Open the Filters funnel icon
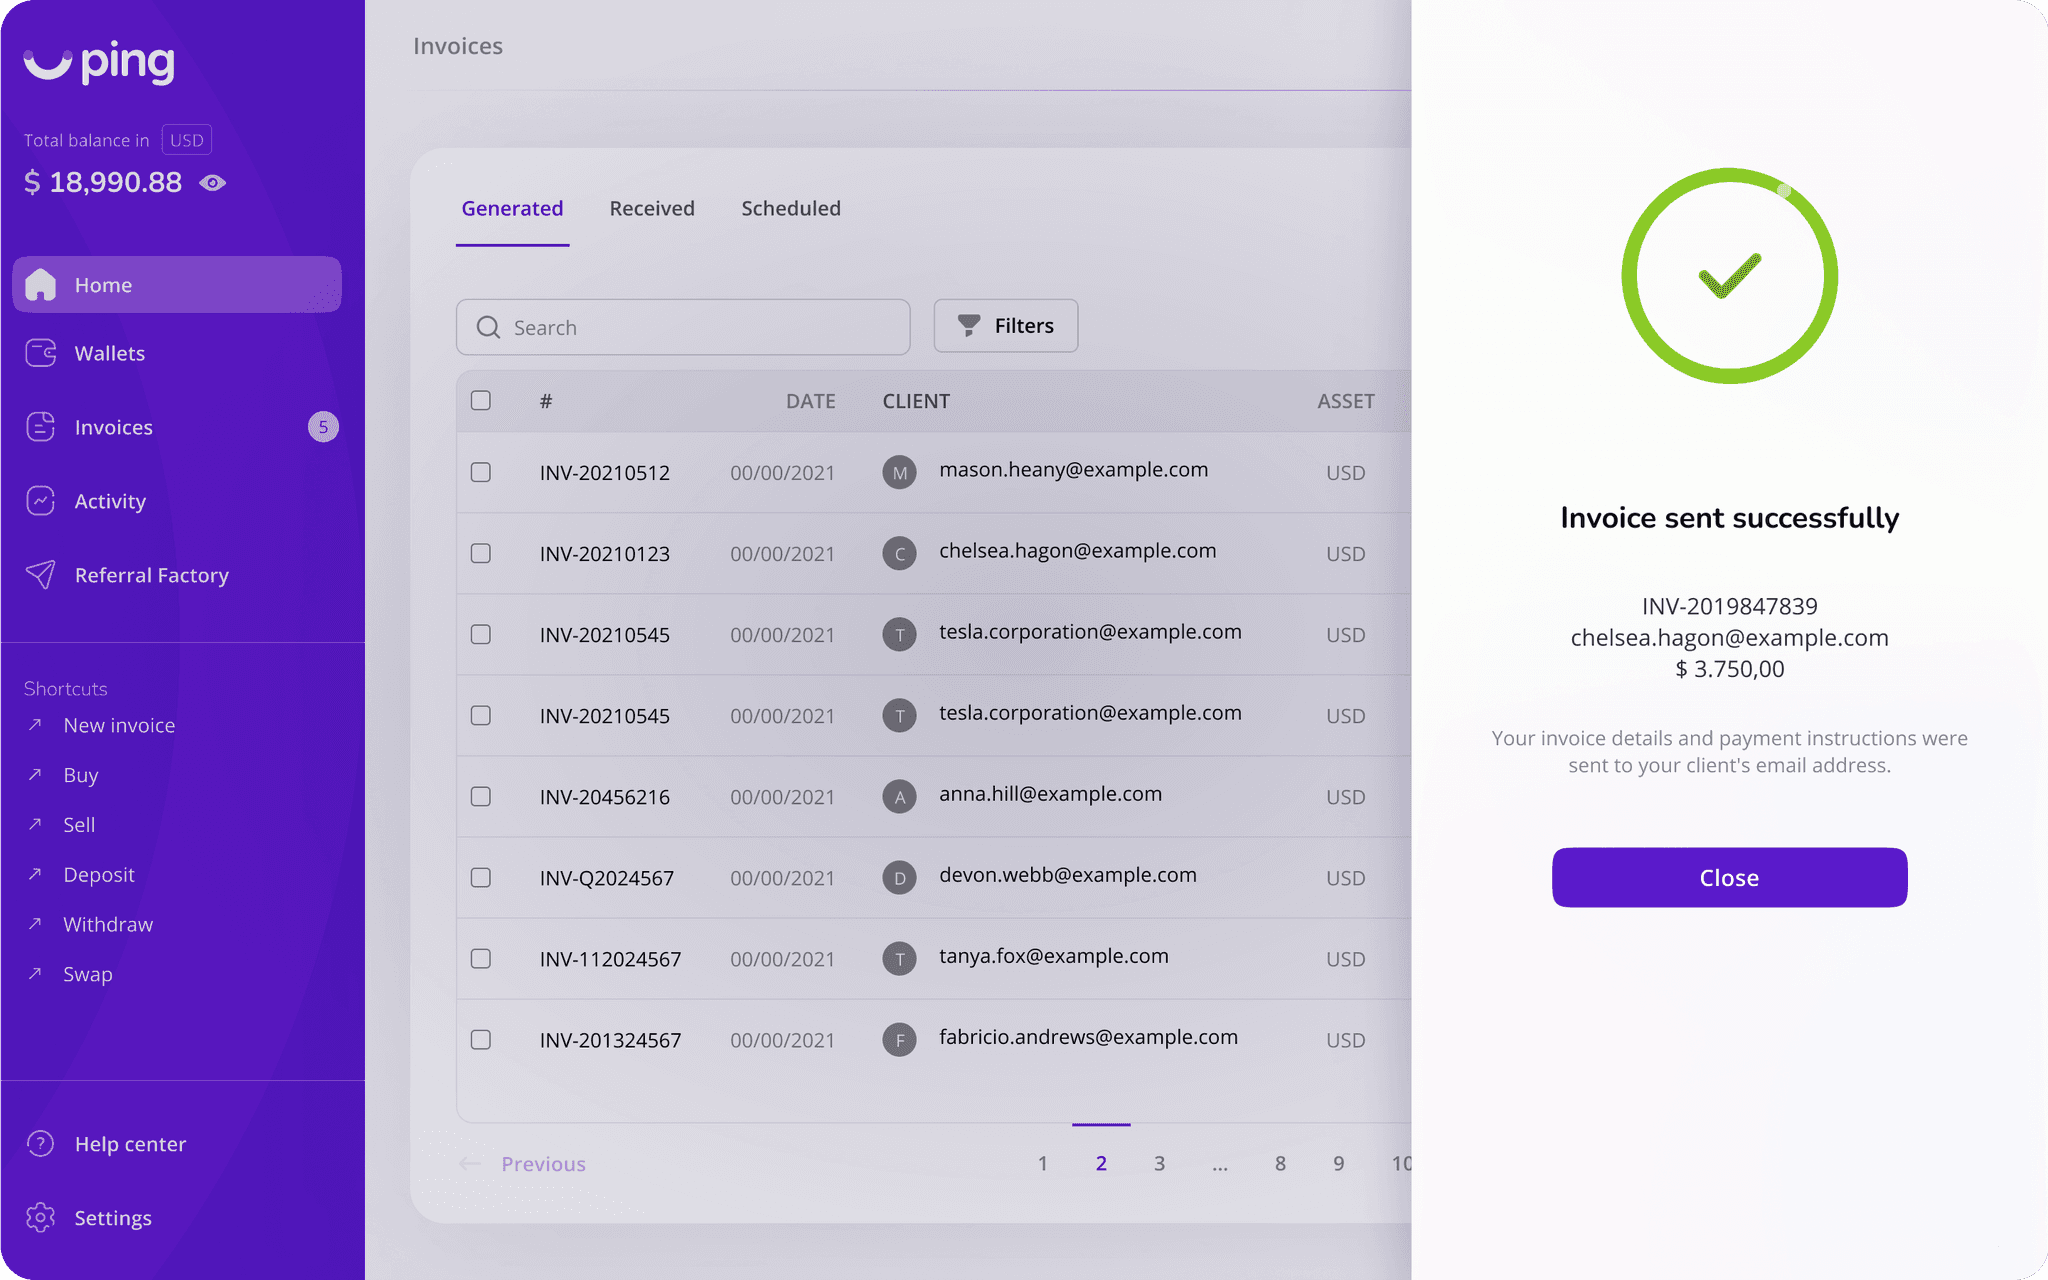 click(967, 325)
